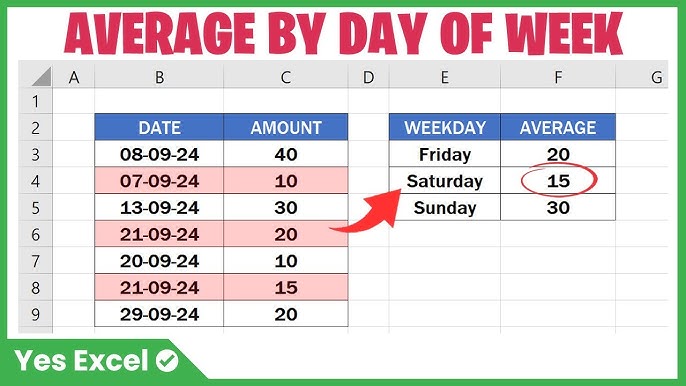Select the date cell 08-09-24

click(159, 154)
